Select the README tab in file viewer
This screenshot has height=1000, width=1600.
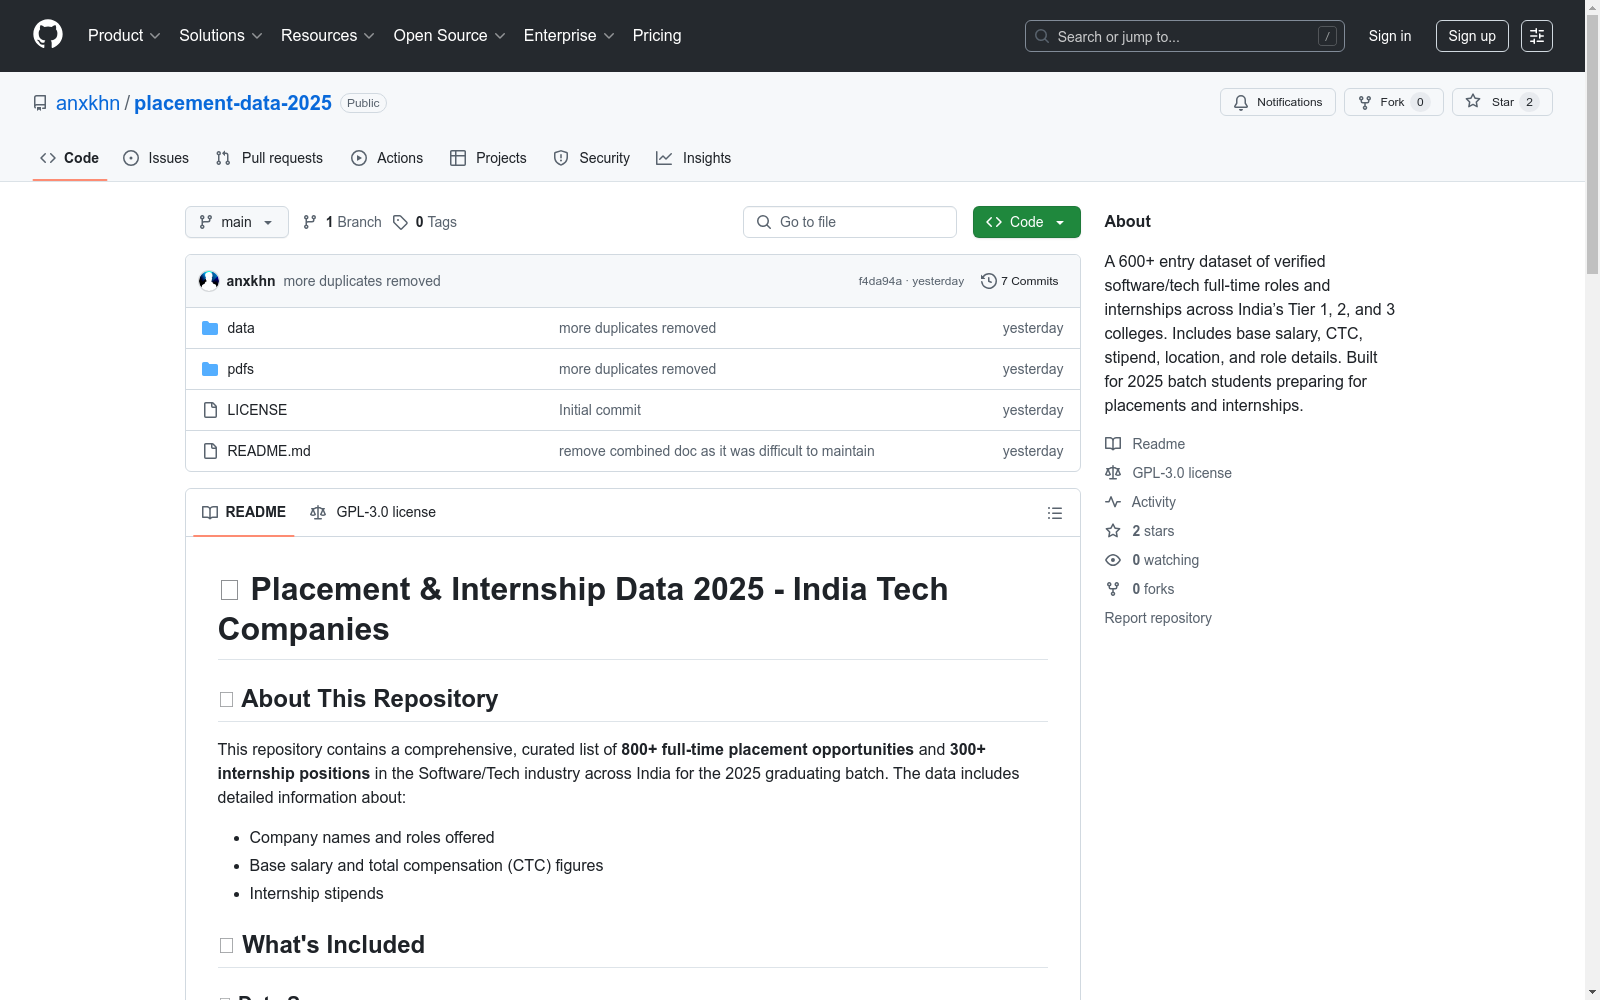pyautogui.click(x=244, y=512)
